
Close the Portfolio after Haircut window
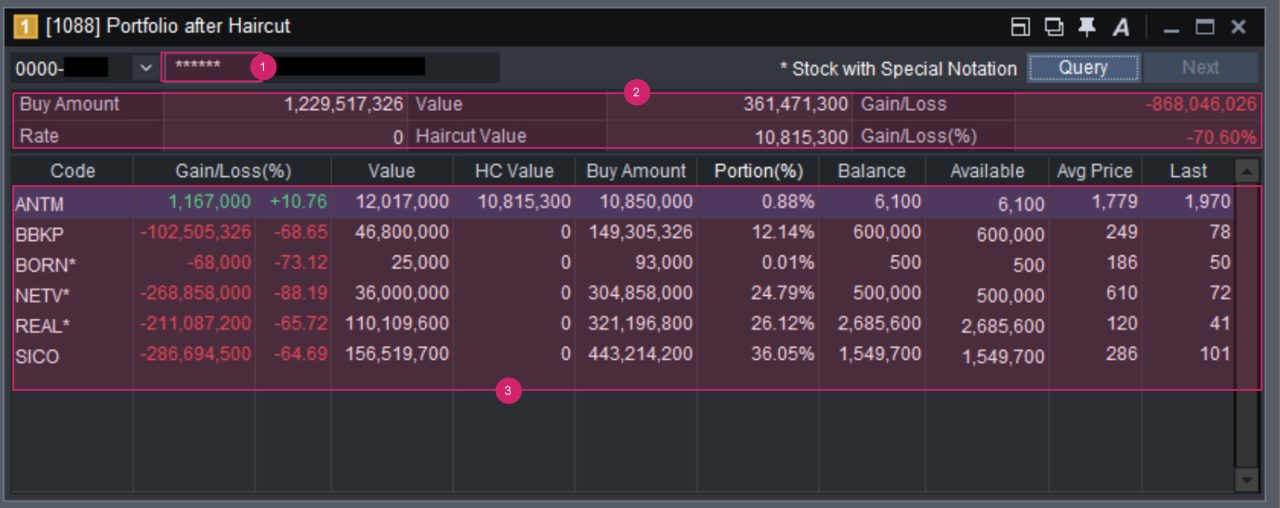1238,27
